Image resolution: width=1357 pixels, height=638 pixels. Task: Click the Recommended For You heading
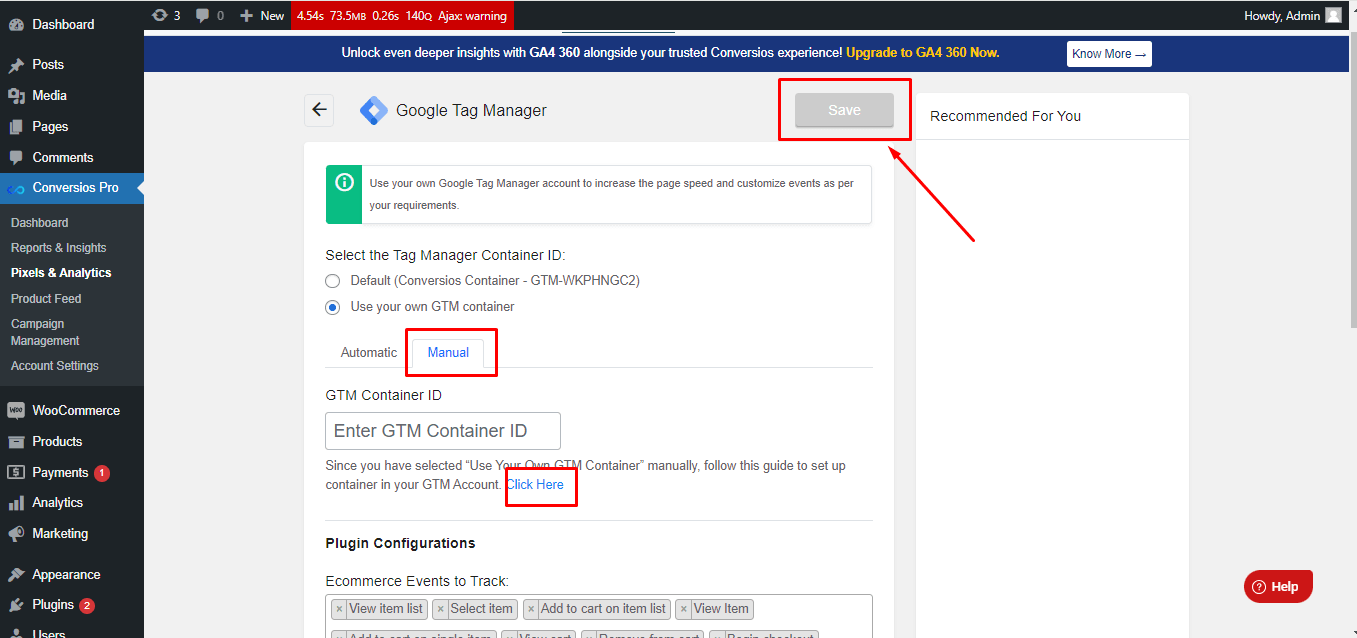coord(1005,116)
